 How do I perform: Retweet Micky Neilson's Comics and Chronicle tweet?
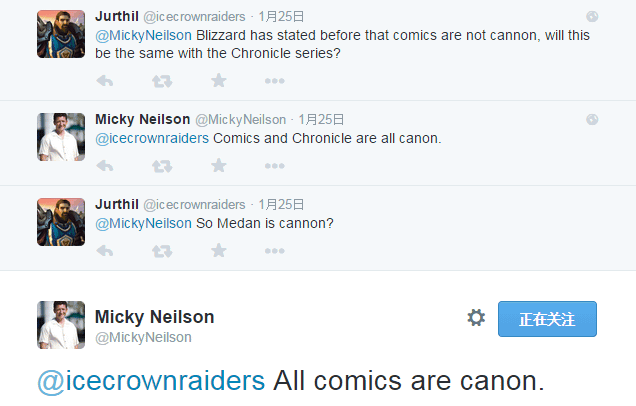161,166
